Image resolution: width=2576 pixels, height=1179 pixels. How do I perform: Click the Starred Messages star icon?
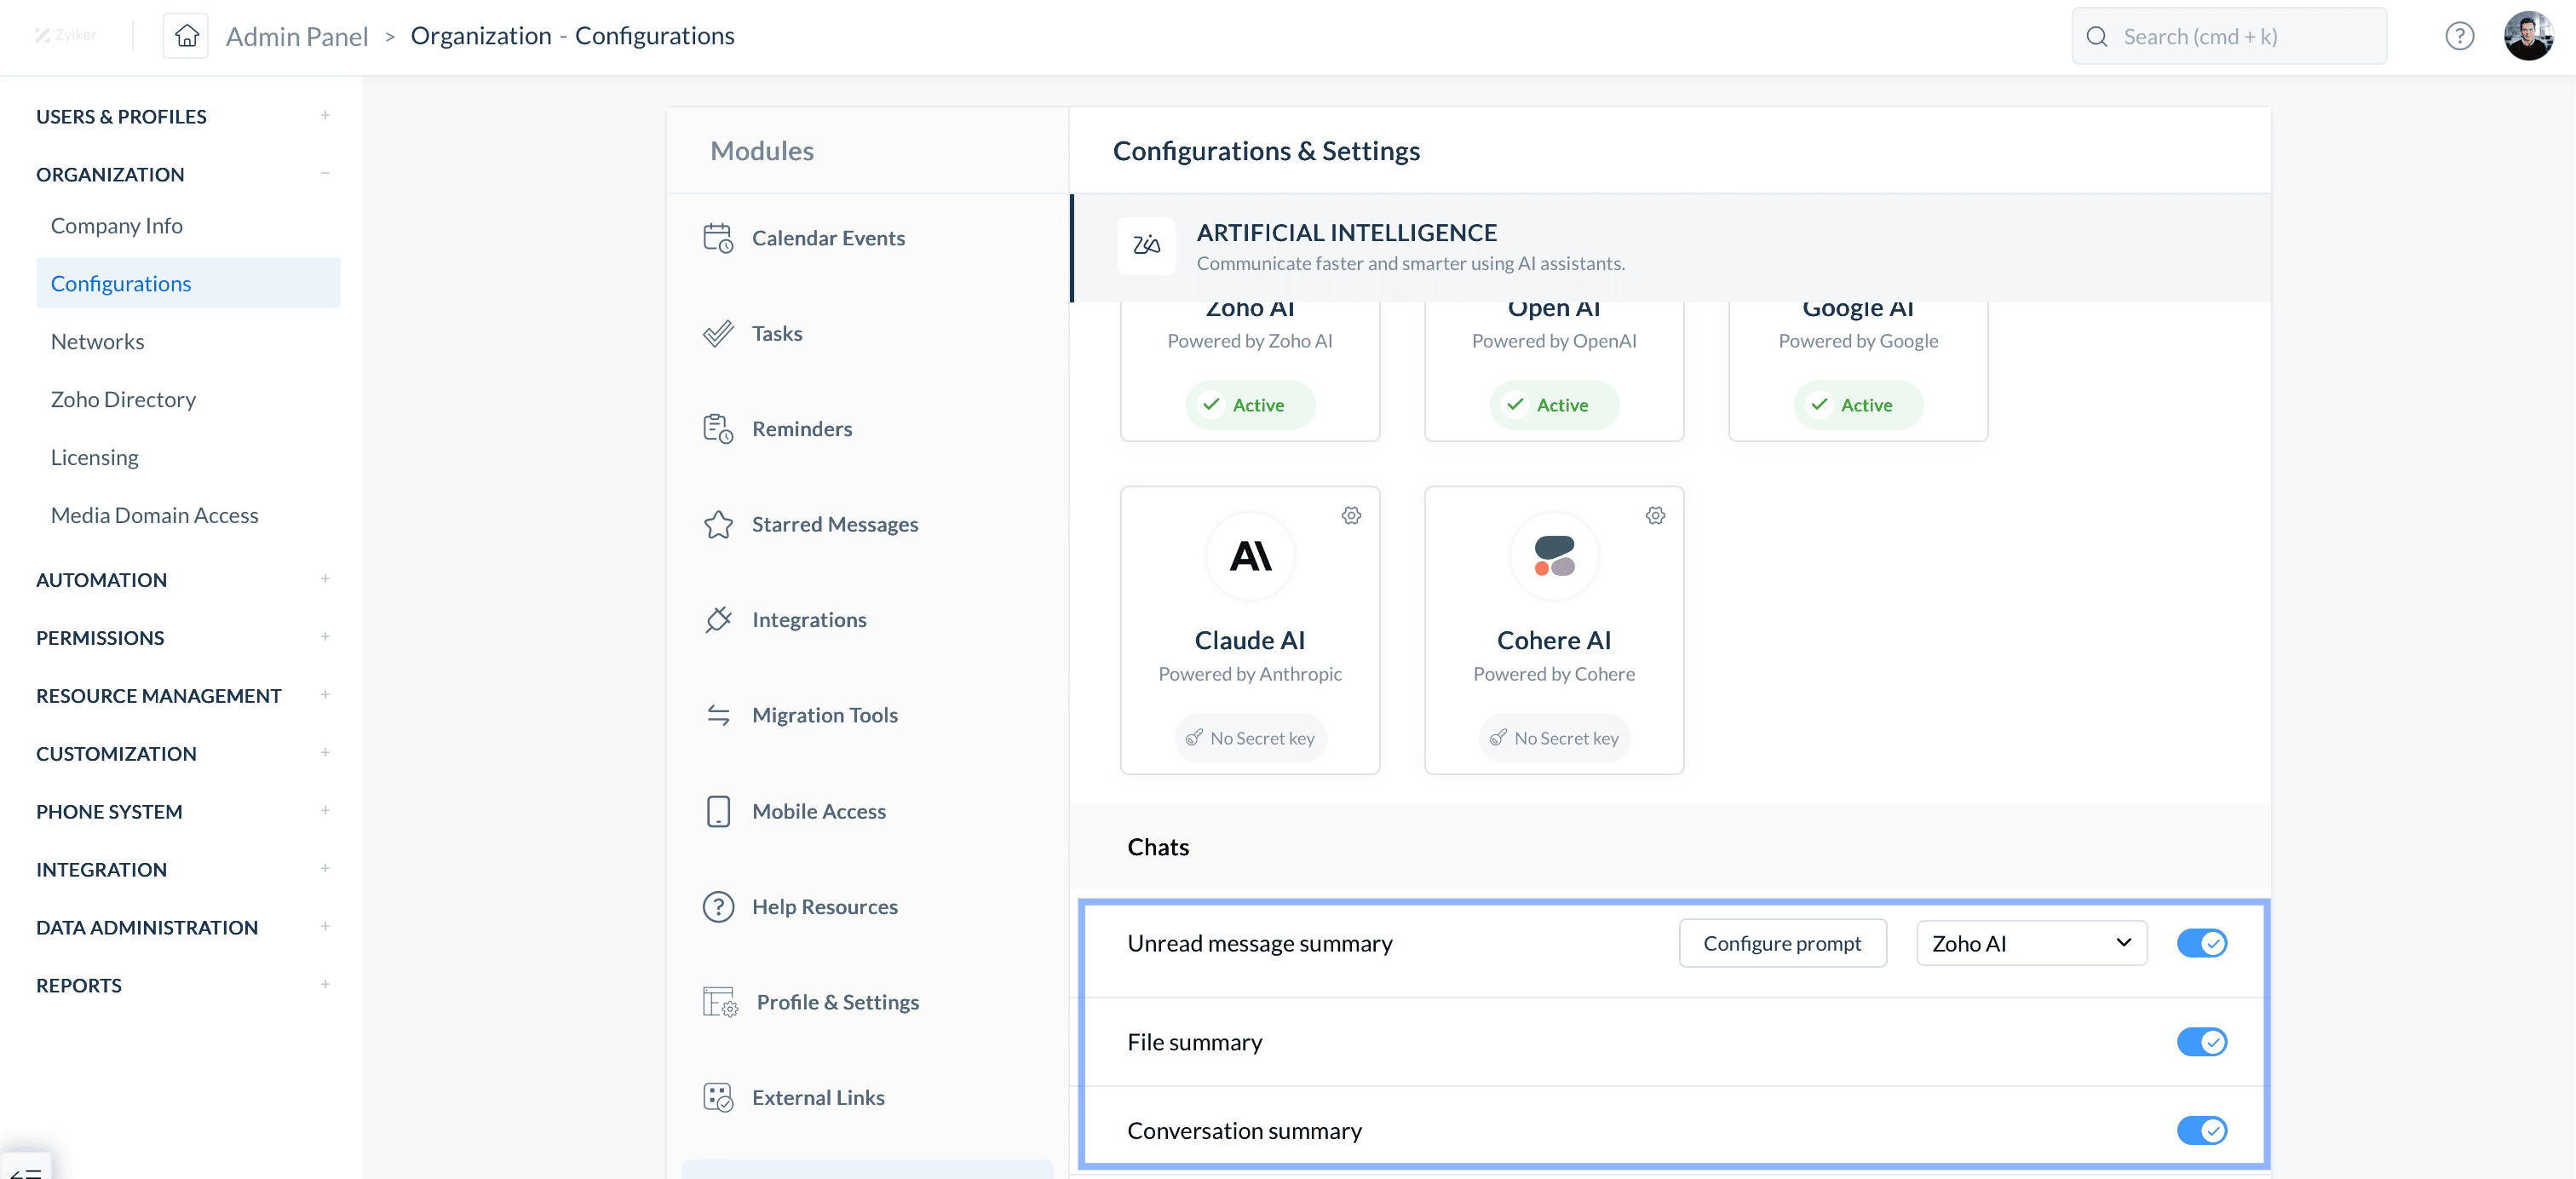point(718,524)
